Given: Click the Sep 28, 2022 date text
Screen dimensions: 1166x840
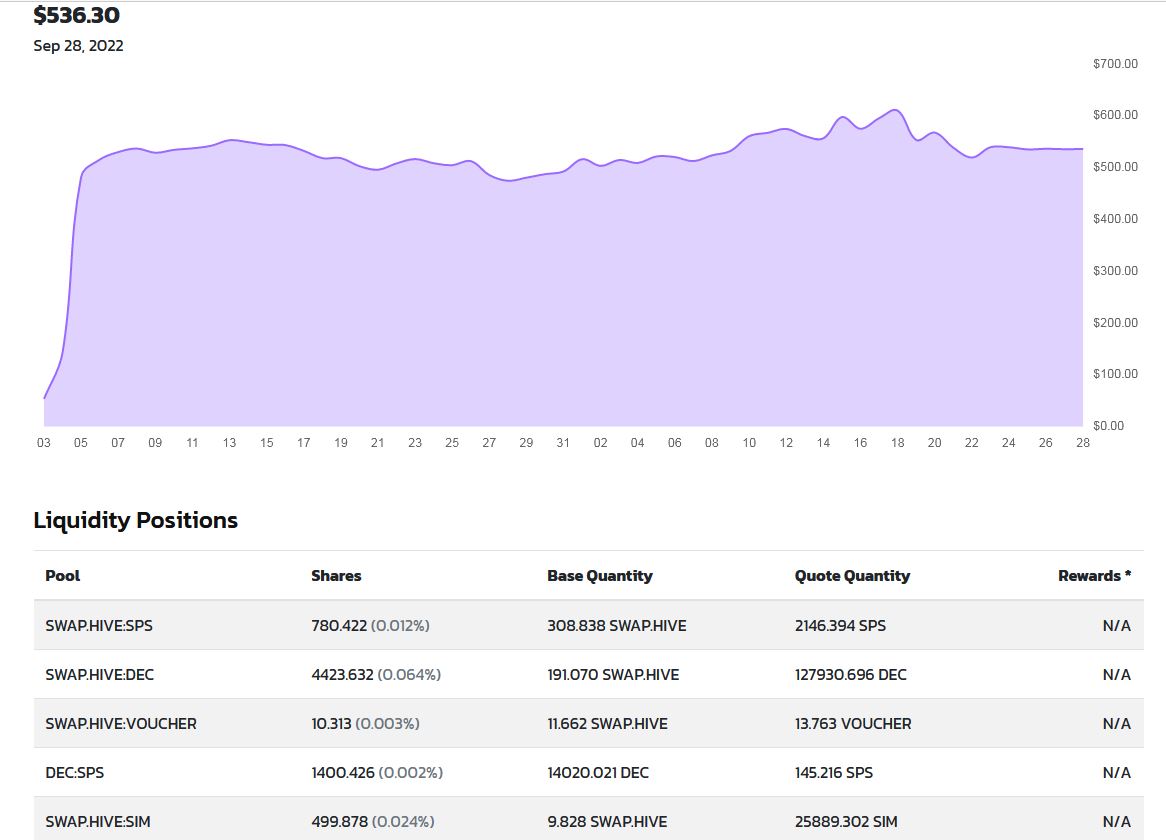Looking at the screenshot, I should (79, 46).
